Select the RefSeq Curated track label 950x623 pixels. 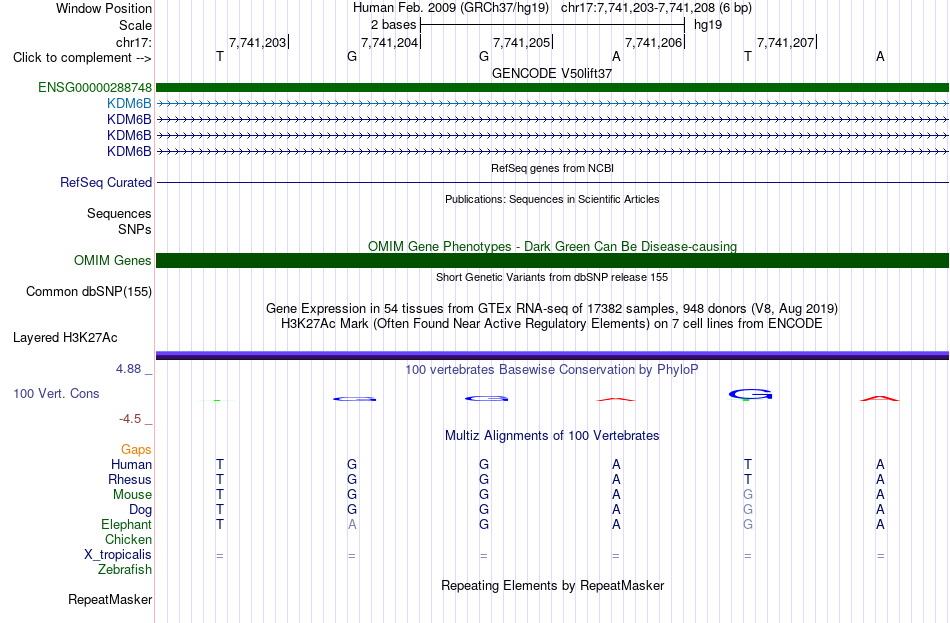pyautogui.click(x=106, y=182)
